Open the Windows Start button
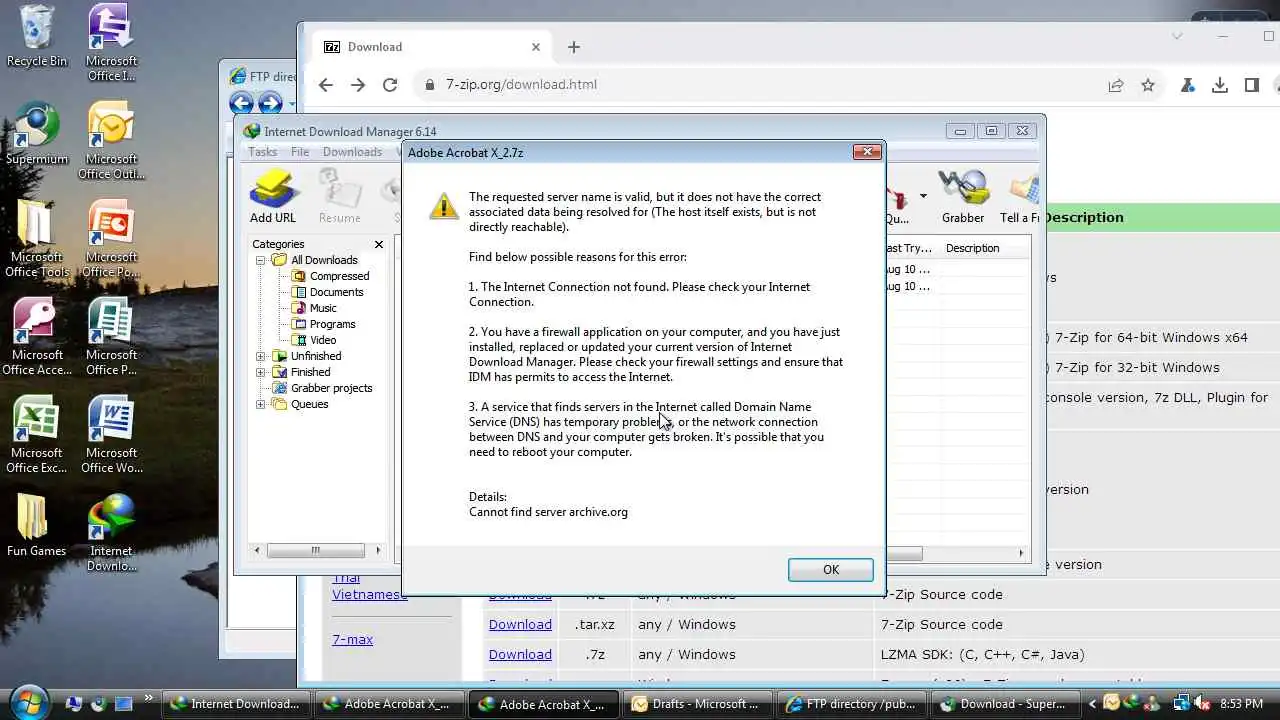Image resolution: width=1280 pixels, height=720 pixels. [x=28, y=701]
